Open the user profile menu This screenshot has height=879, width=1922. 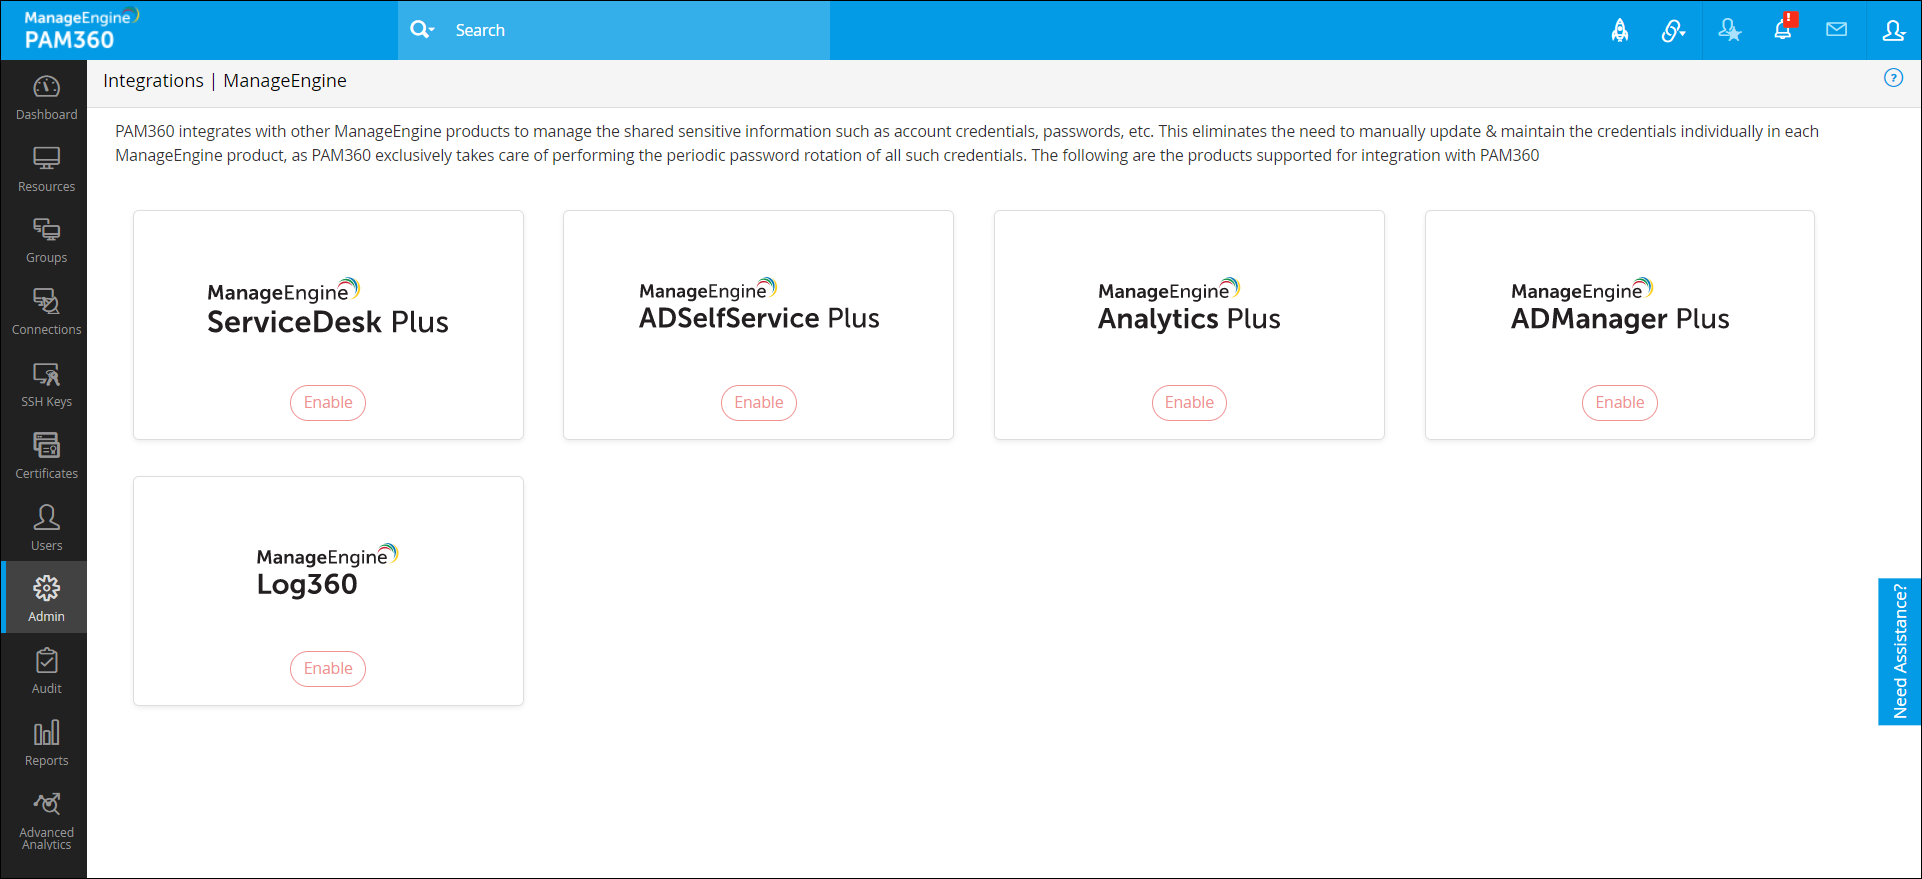1893,31
